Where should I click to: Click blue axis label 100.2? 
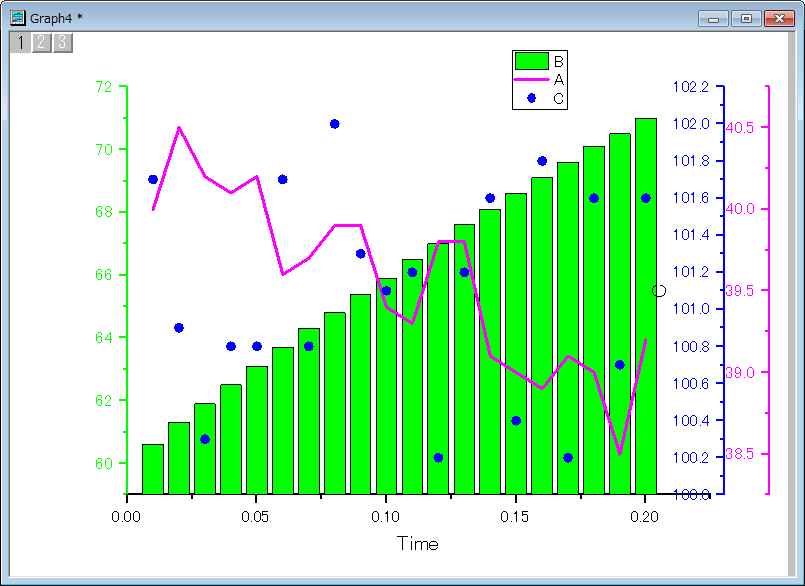click(x=691, y=457)
